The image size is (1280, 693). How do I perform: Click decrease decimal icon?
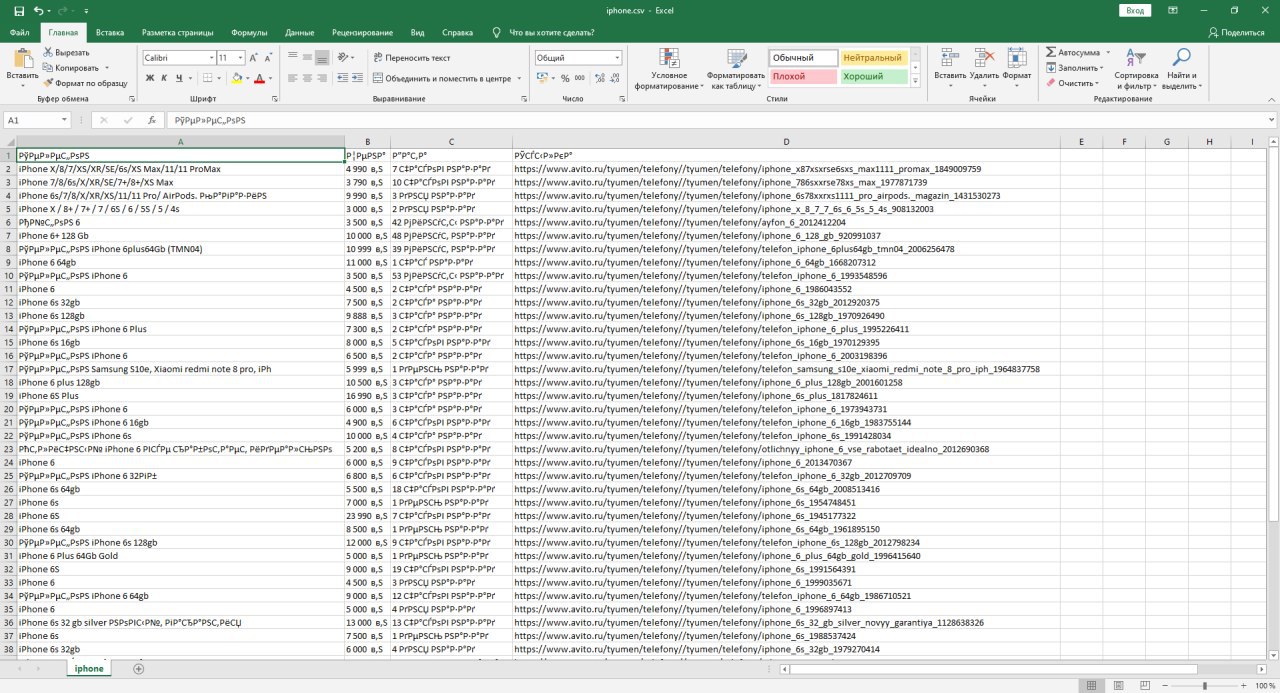click(614, 78)
